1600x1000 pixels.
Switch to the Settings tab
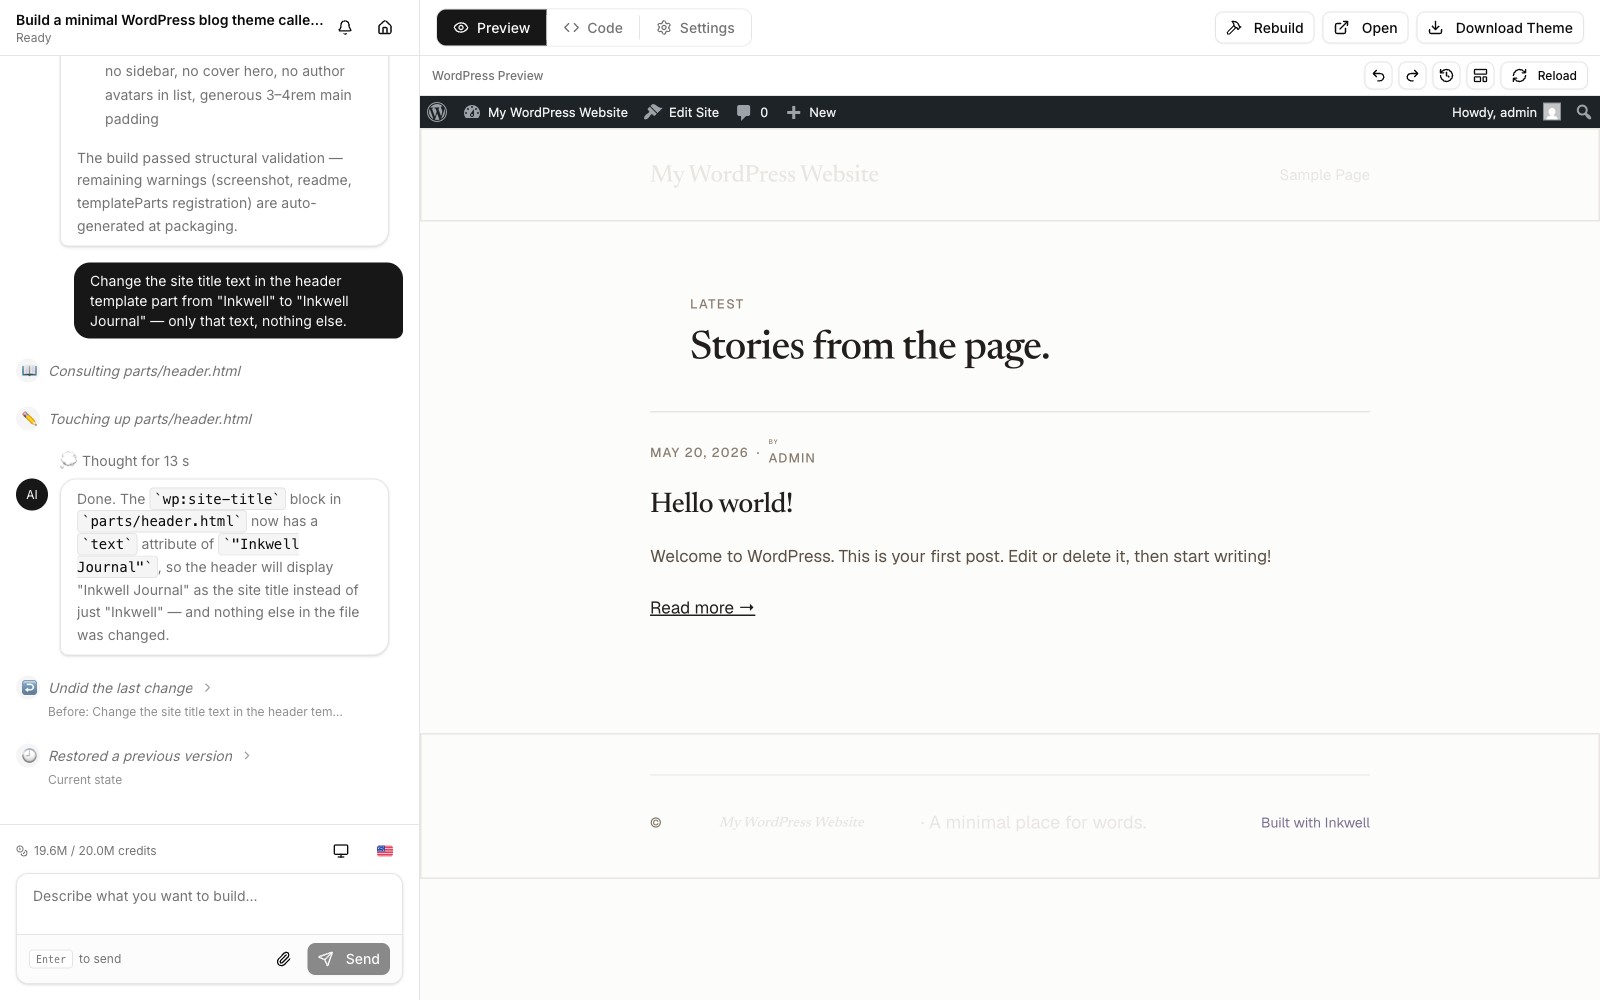pos(696,28)
